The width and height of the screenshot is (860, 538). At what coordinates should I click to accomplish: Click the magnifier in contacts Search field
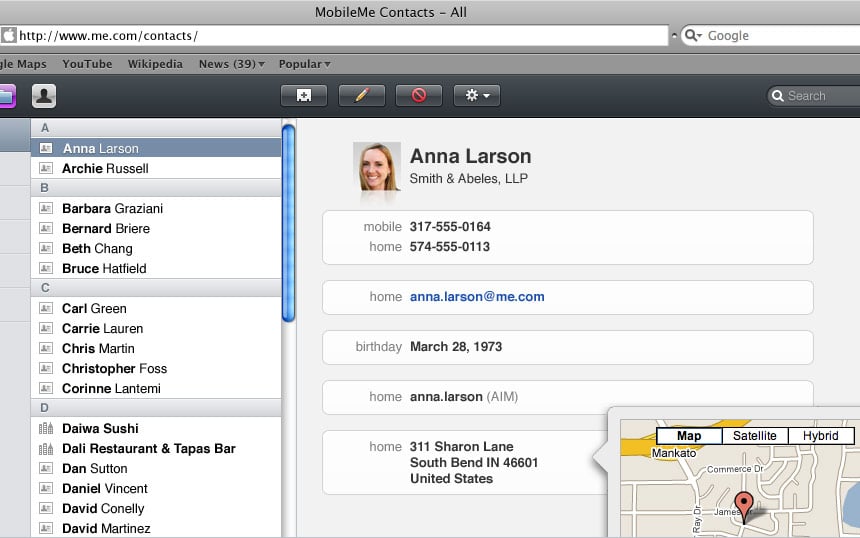777,96
